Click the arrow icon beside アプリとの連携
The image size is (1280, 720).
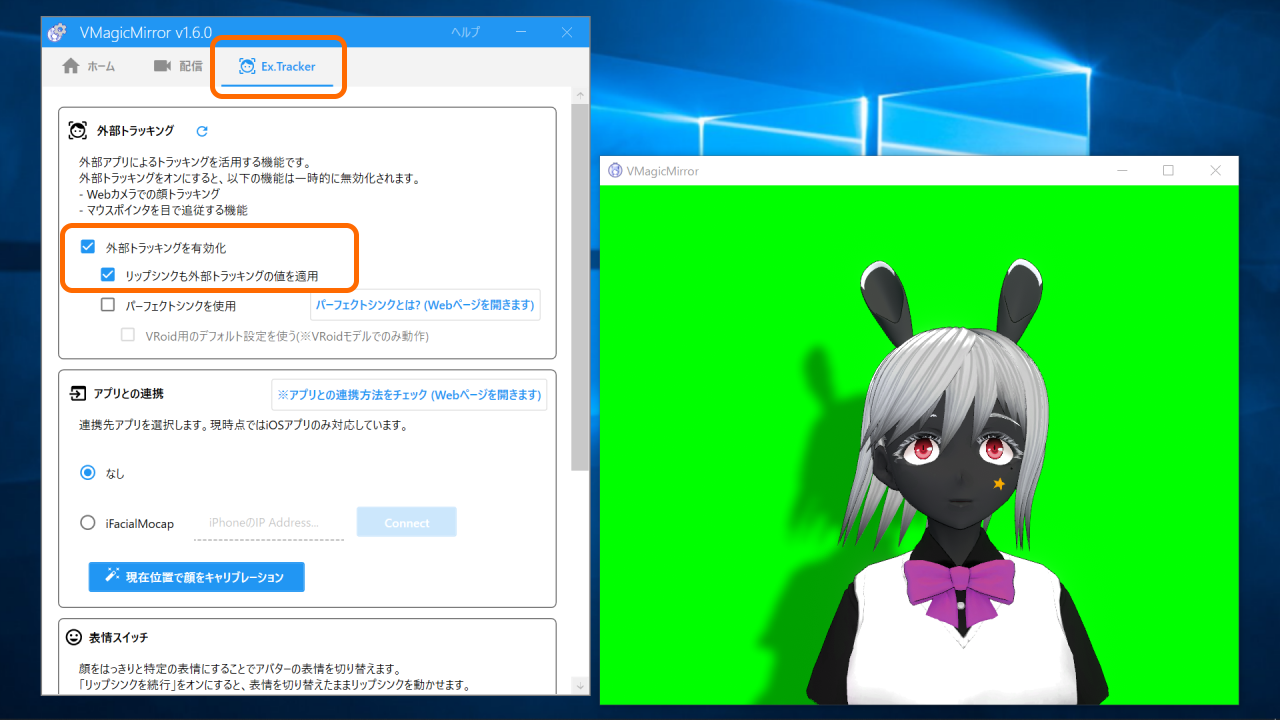point(76,394)
